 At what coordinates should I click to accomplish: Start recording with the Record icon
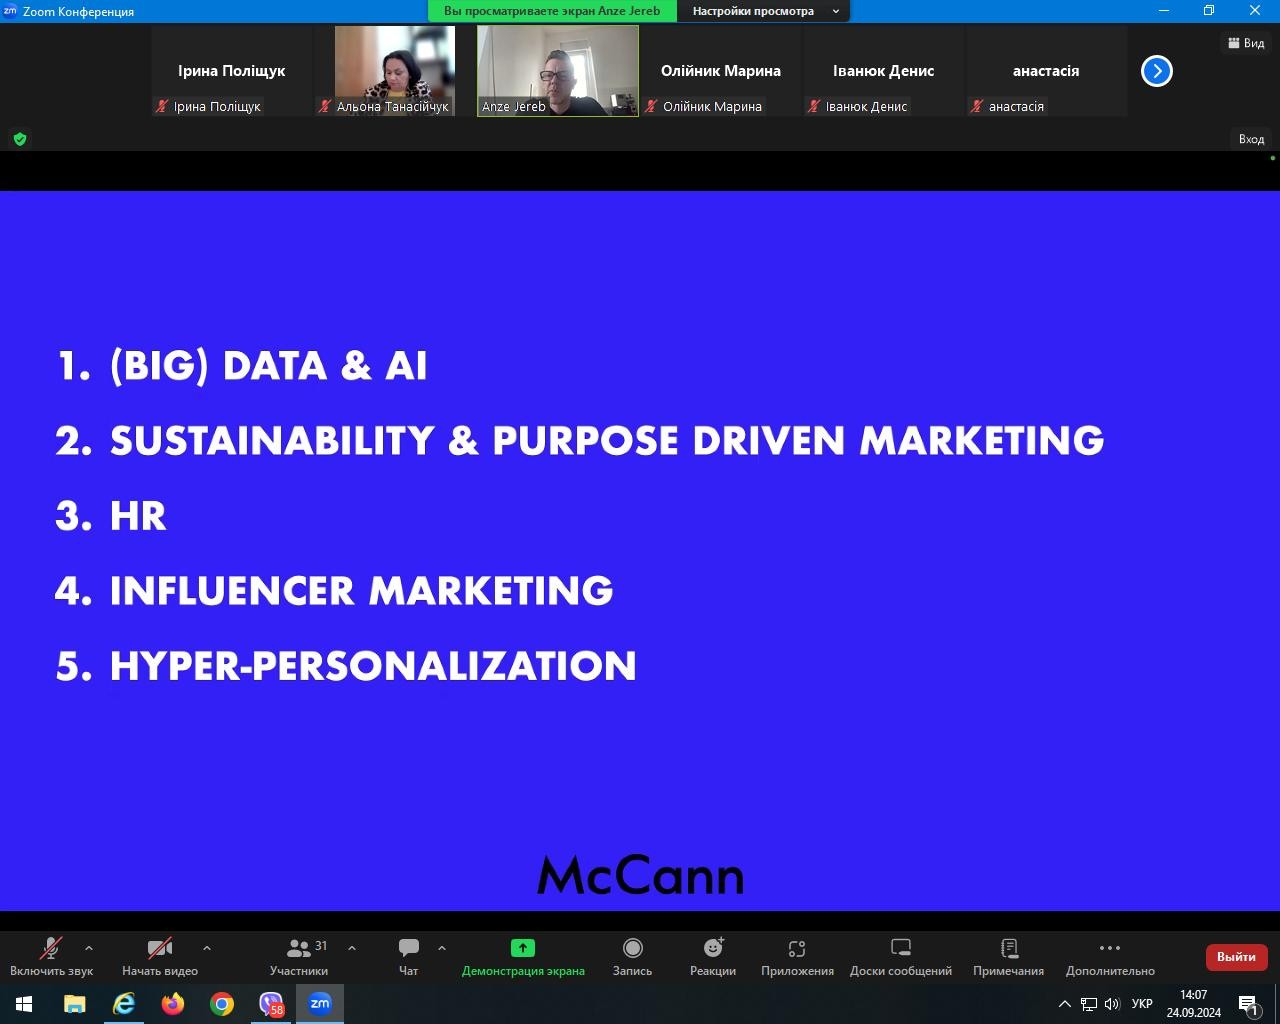[632, 956]
